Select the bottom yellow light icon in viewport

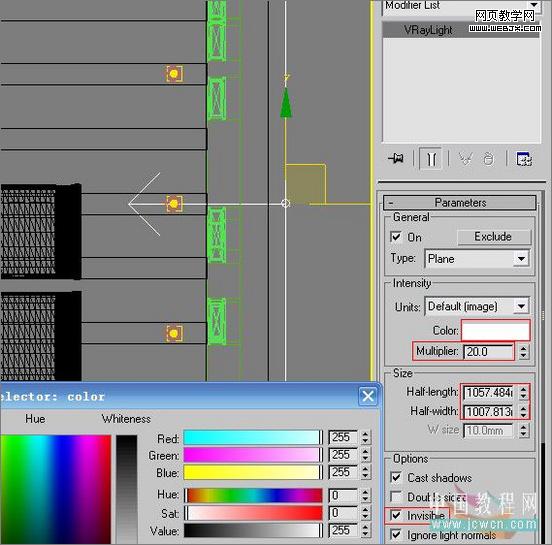[x=174, y=333]
